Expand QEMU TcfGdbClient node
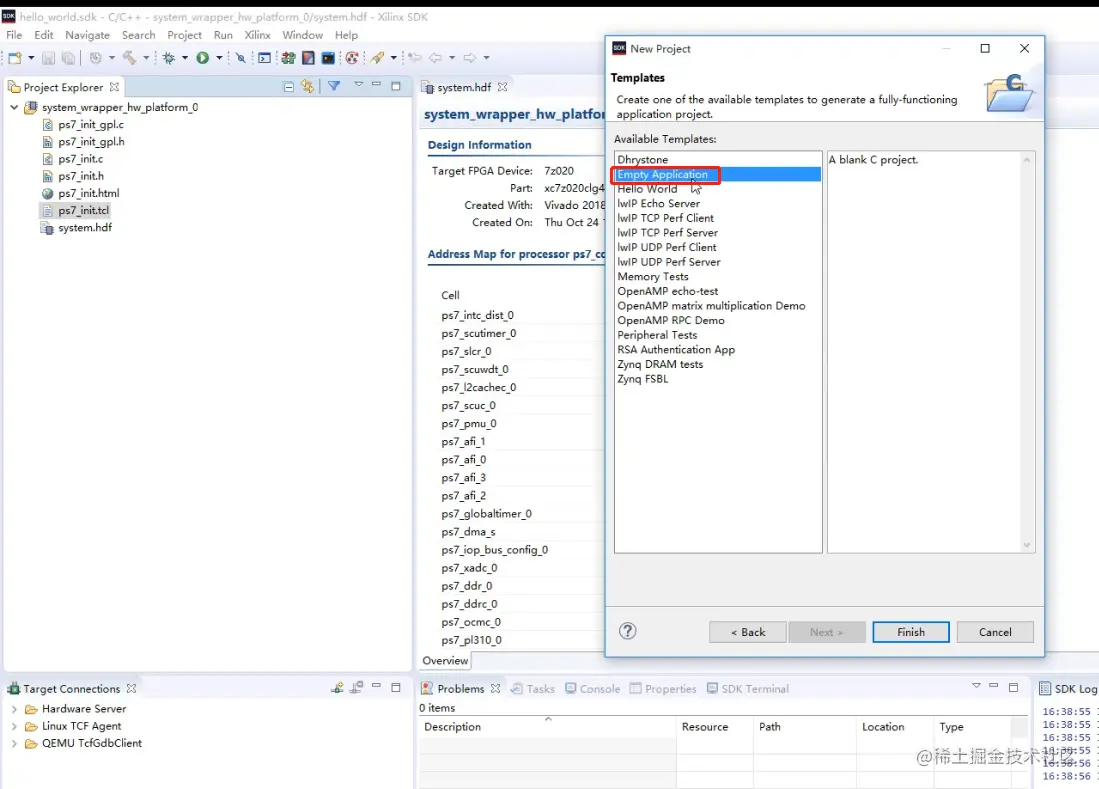1099x789 pixels. click(14, 743)
